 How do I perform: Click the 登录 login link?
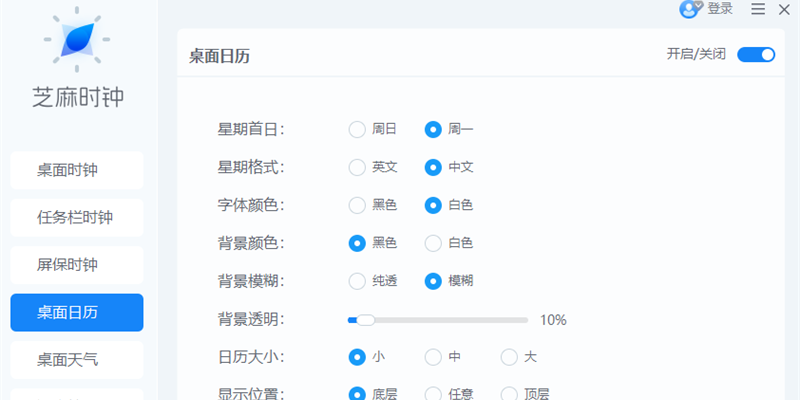coord(720,9)
